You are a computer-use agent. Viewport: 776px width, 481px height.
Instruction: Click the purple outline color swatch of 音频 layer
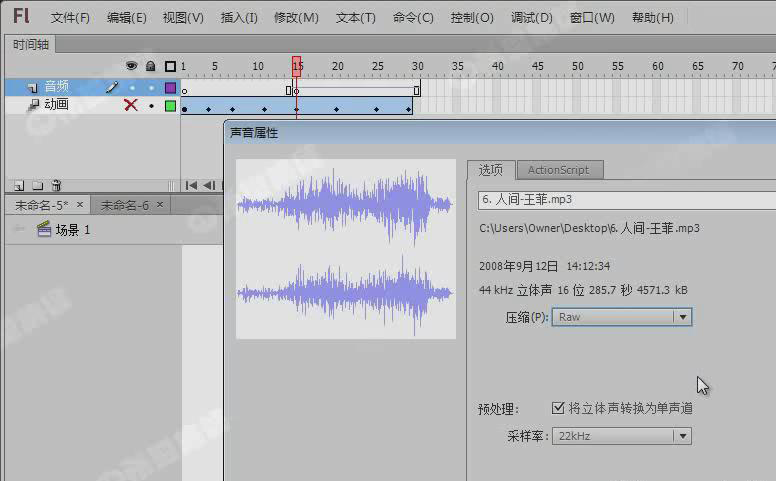(x=170, y=87)
